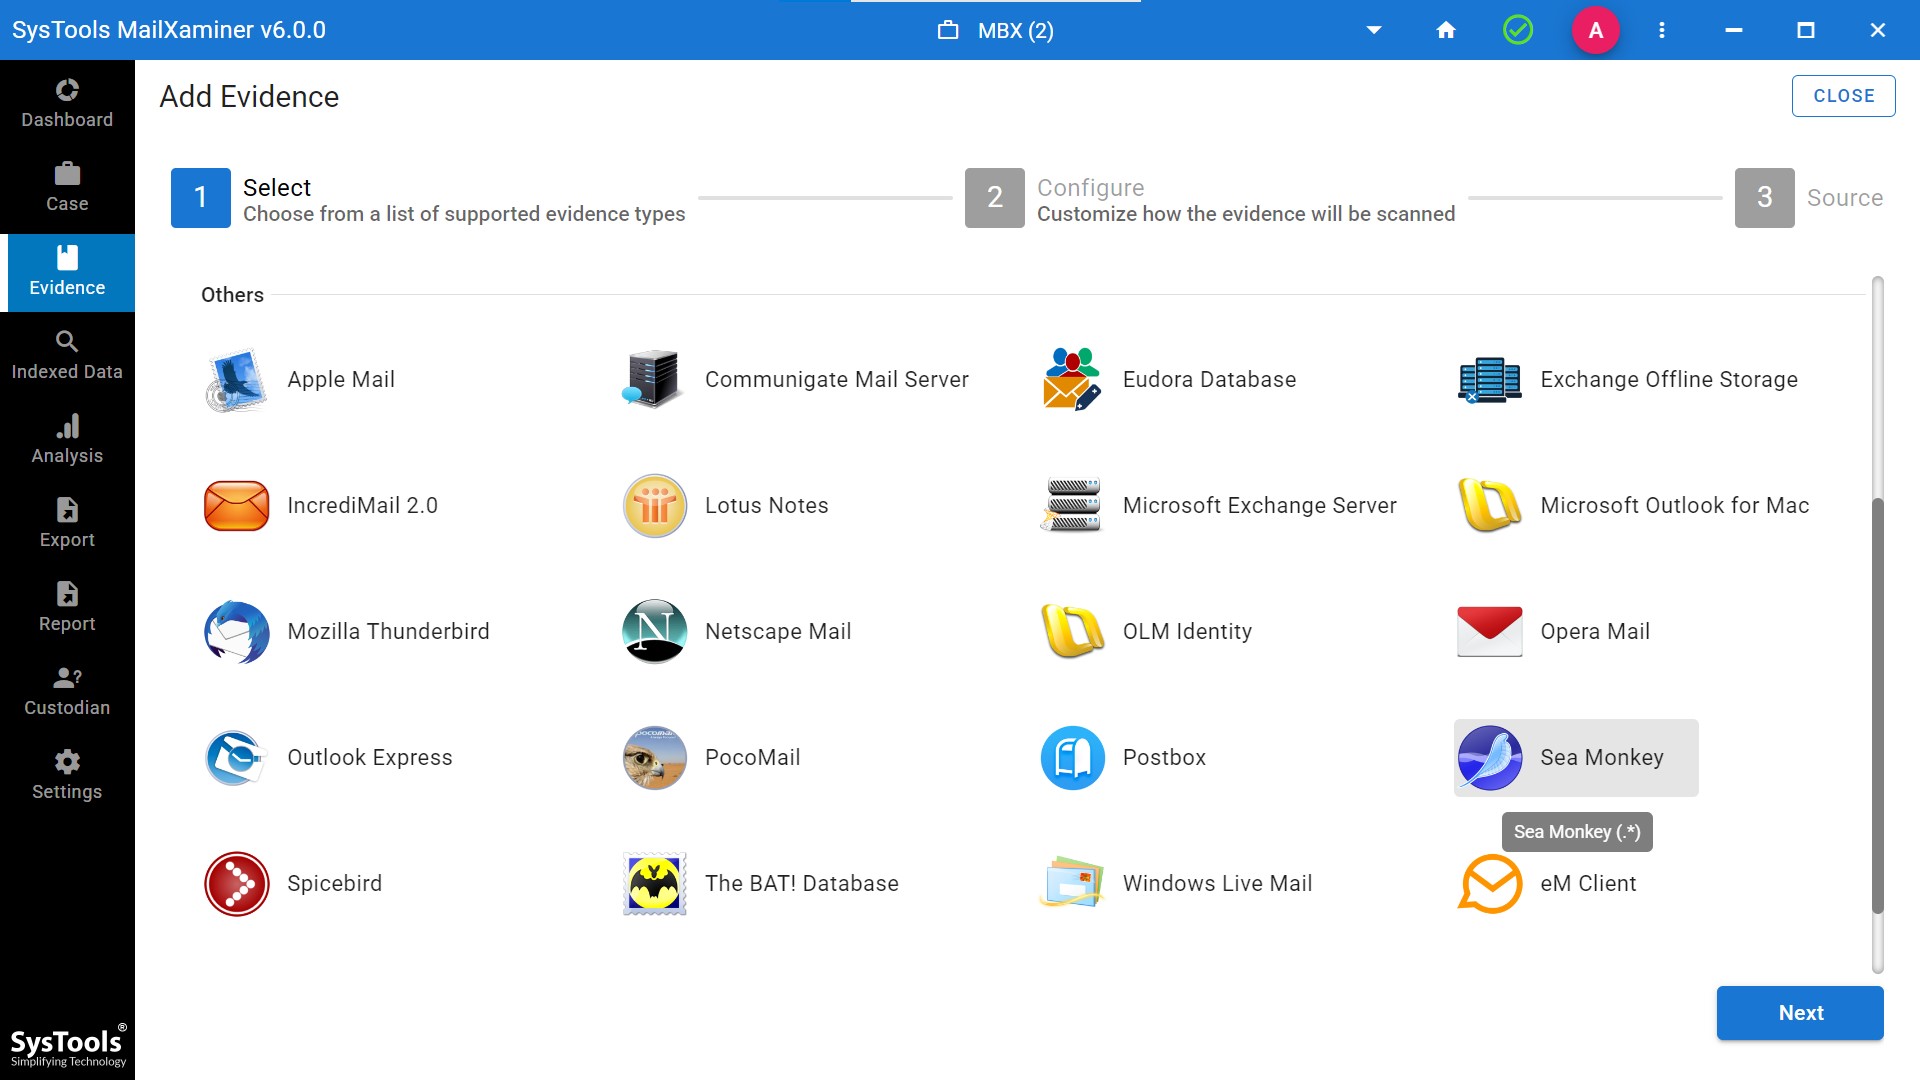Choose Communigate Mail Server icon
Screen dimensions: 1920x1080
(654, 380)
